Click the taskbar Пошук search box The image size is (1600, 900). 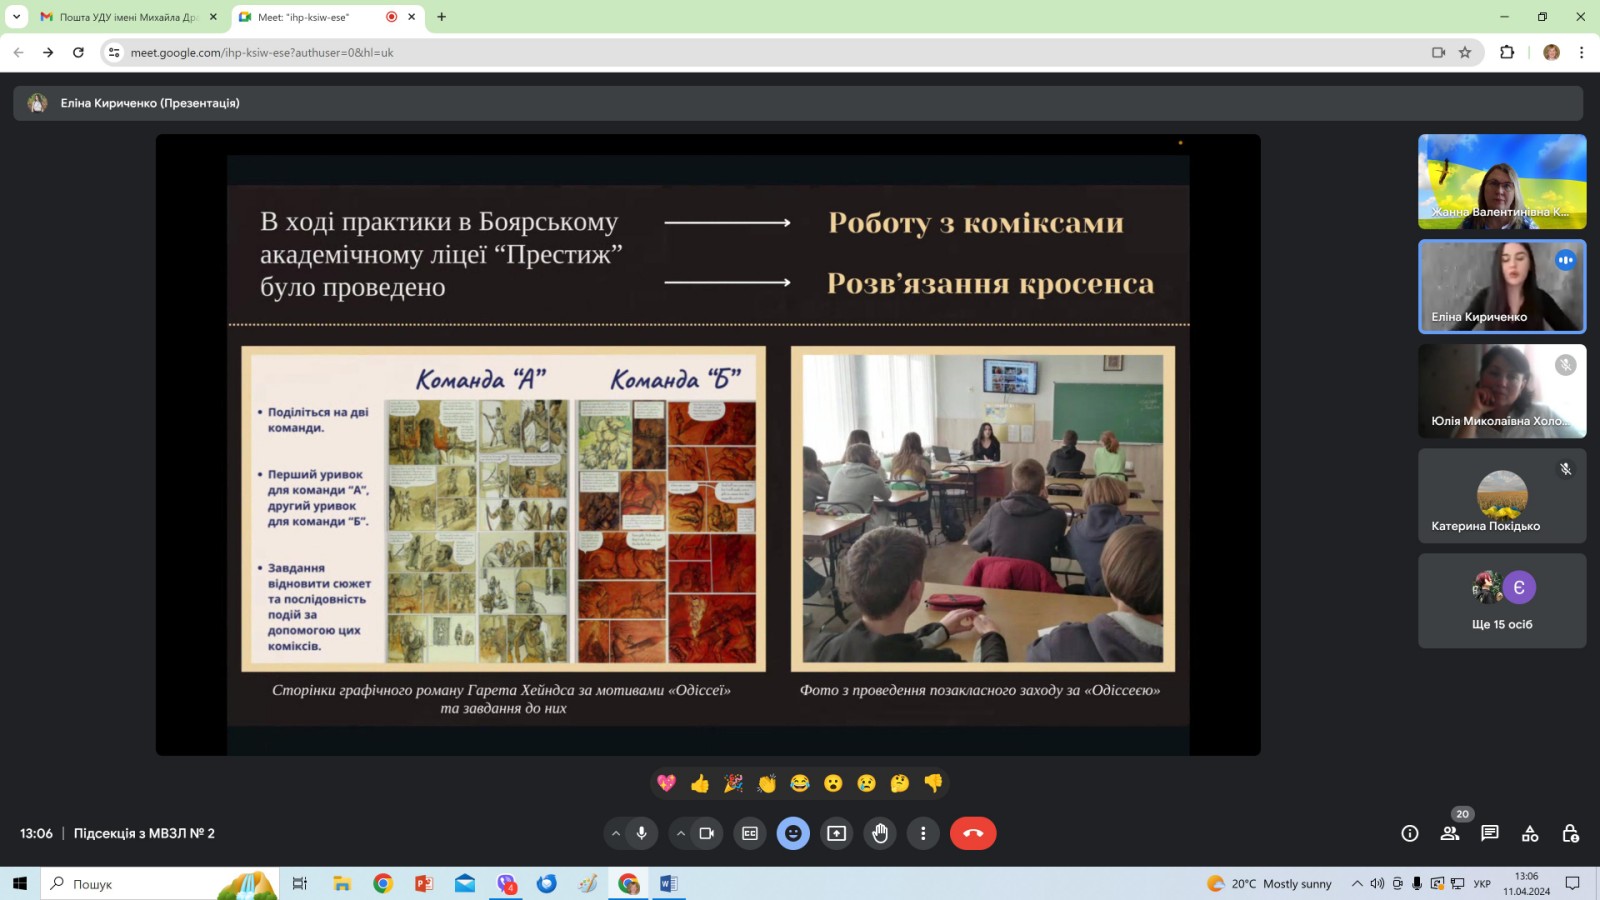(x=160, y=883)
